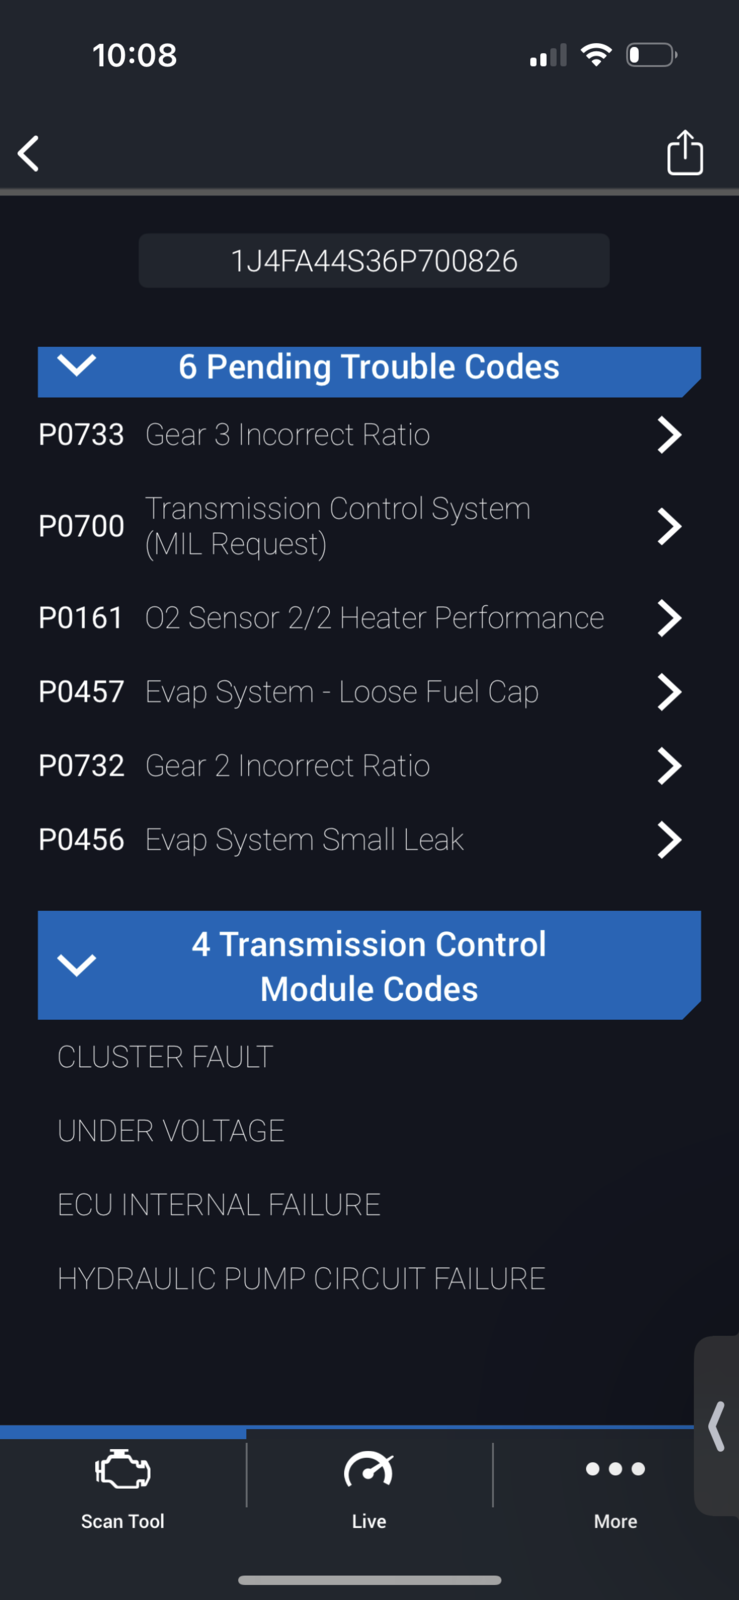
Task: Open details arrow for P0733
Action: click(669, 435)
